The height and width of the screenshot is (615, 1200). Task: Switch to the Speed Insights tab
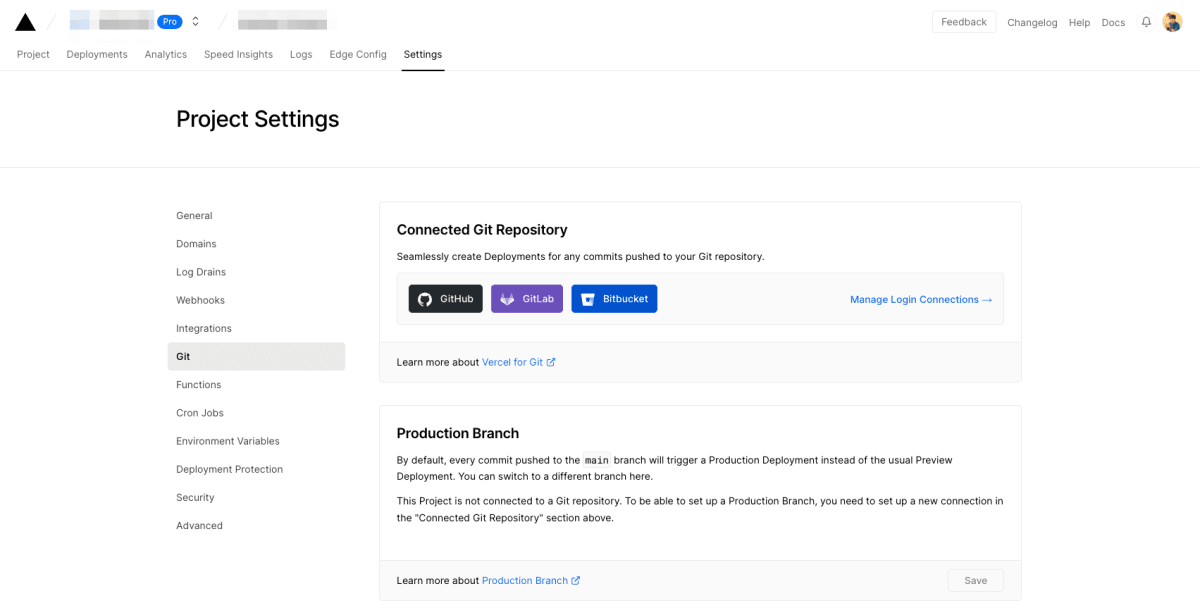pyautogui.click(x=238, y=54)
